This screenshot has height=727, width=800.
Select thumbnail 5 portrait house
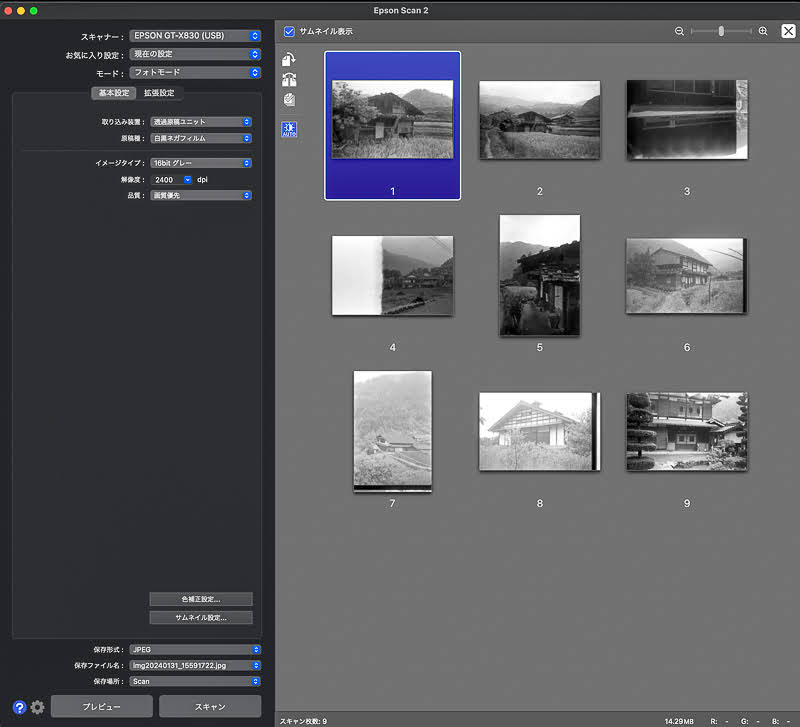540,275
